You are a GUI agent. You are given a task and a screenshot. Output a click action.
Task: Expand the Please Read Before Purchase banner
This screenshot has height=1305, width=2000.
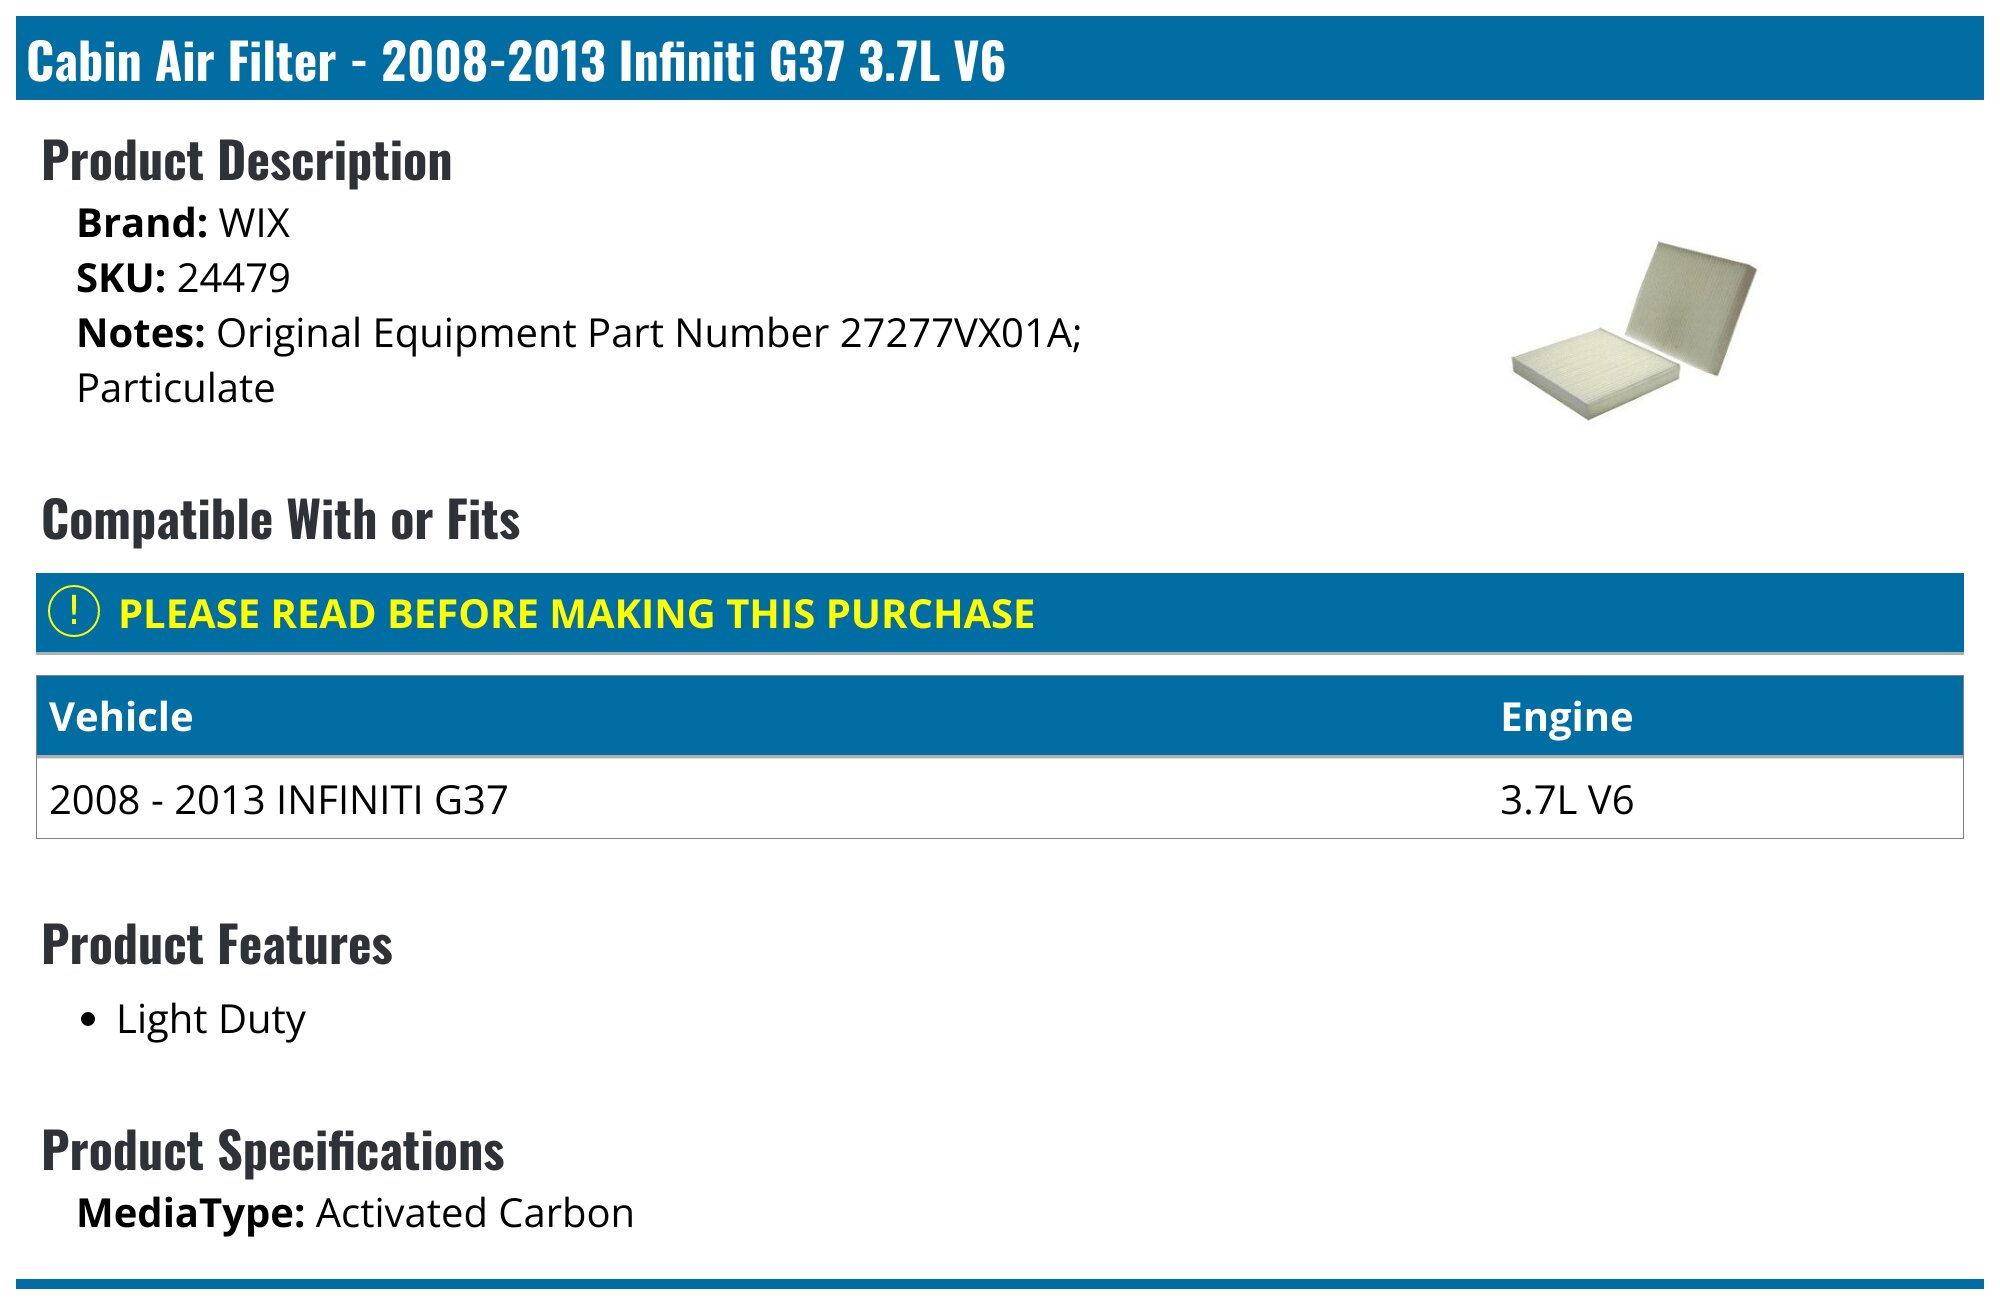point(576,614)
